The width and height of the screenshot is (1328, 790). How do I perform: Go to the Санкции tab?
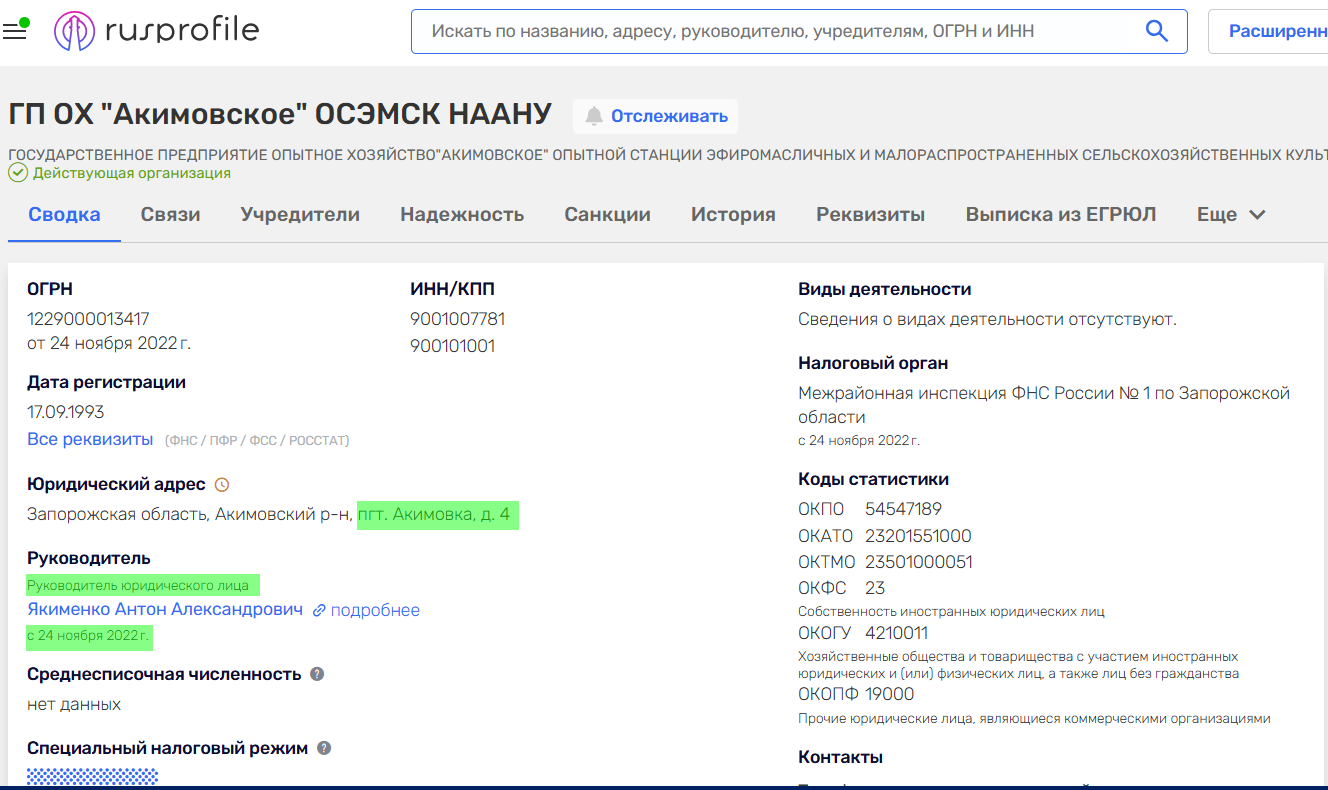point(607,214)
